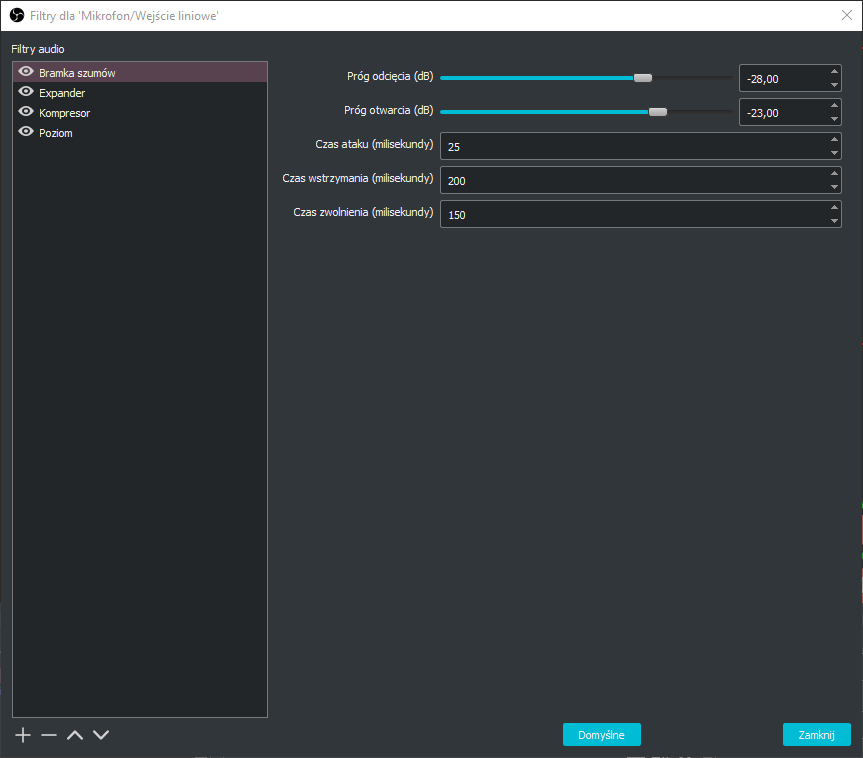Viewport: 863px width, 758px height.
Task: Decrease Próg otwarcia value with down arrow
Action: (834, 119)
